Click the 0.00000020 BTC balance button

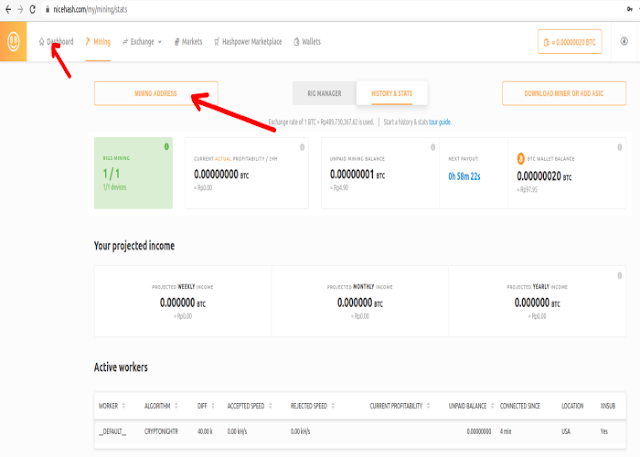(570, 42)
